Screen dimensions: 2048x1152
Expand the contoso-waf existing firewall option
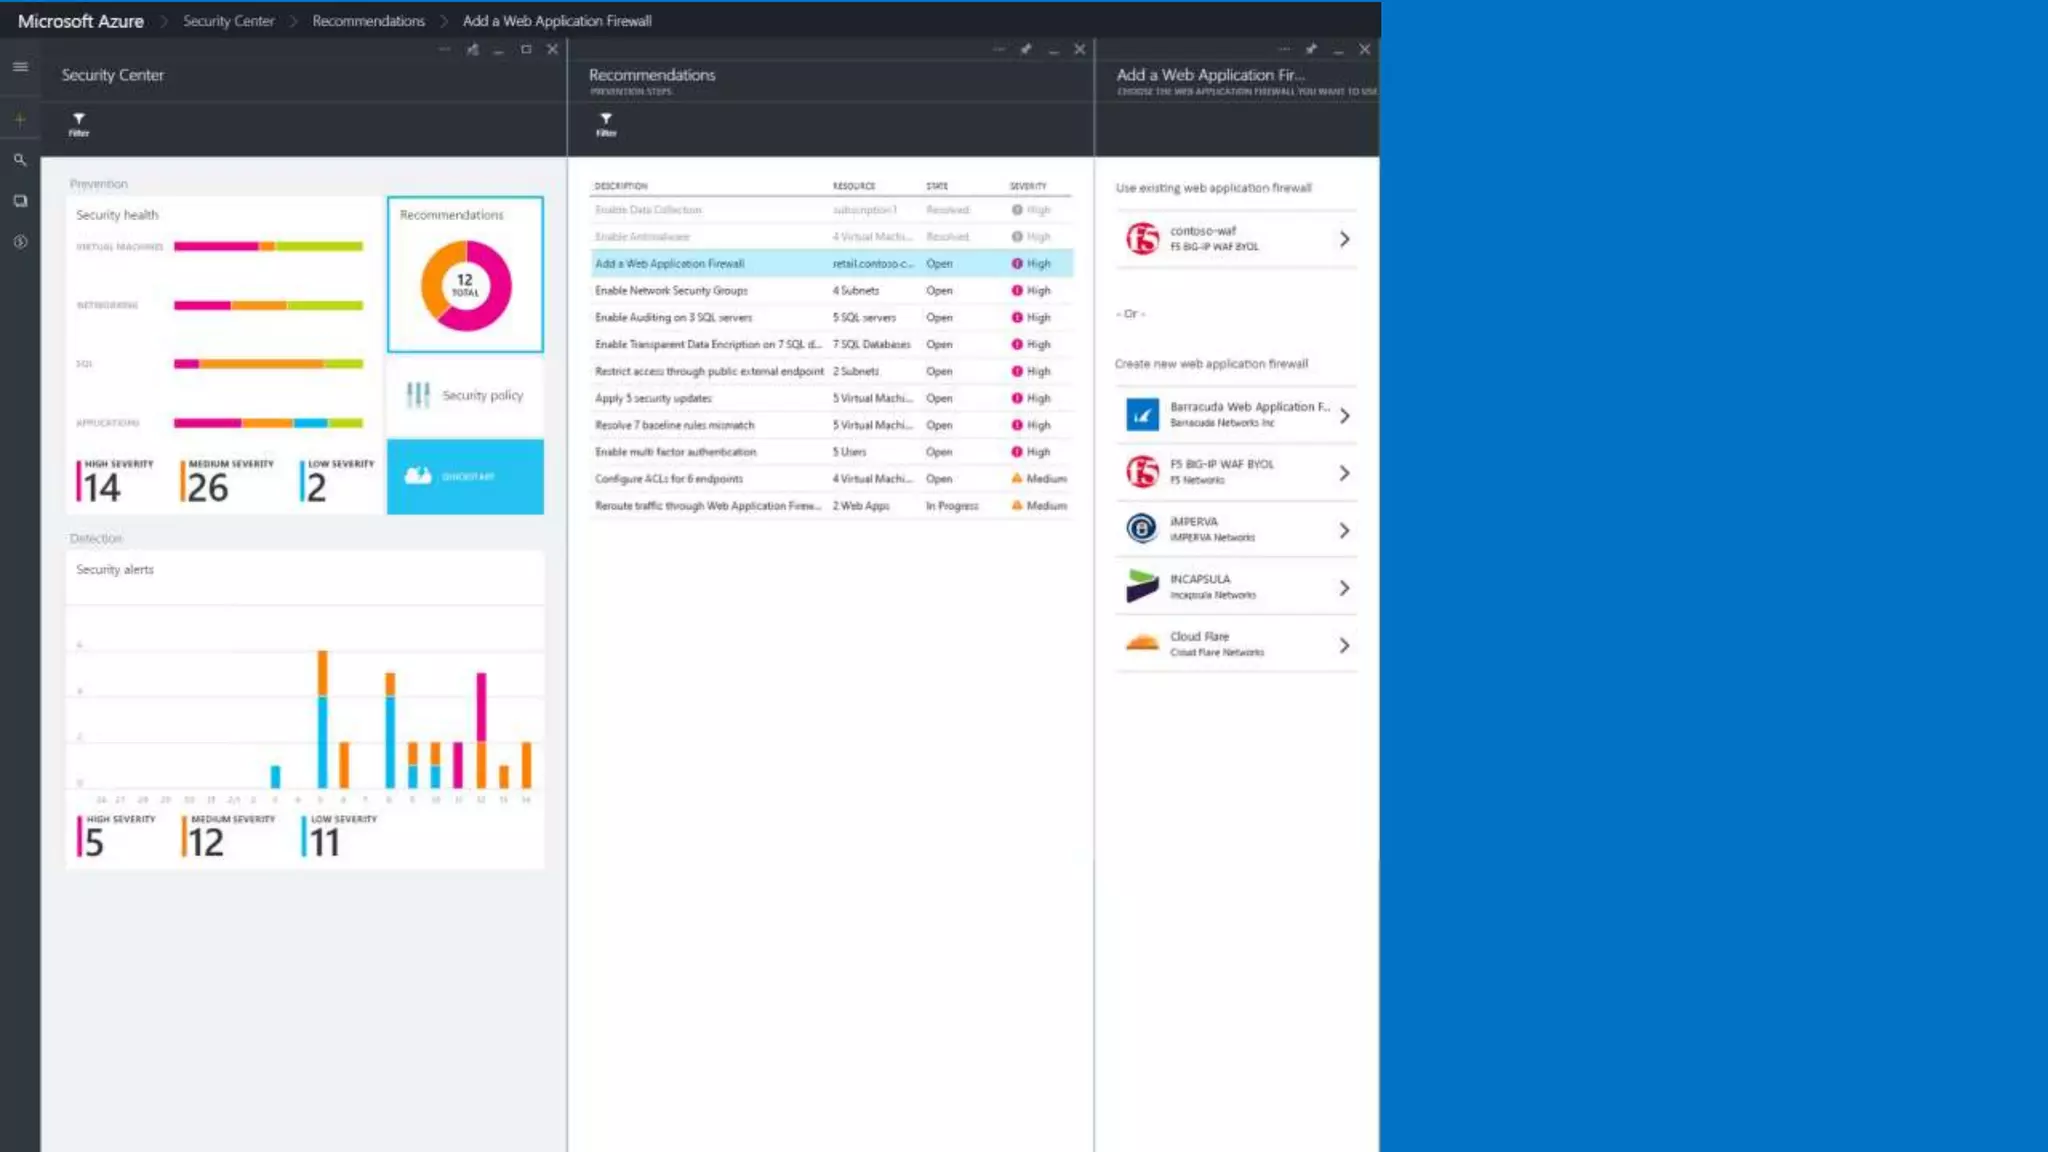coord(1343,239)
